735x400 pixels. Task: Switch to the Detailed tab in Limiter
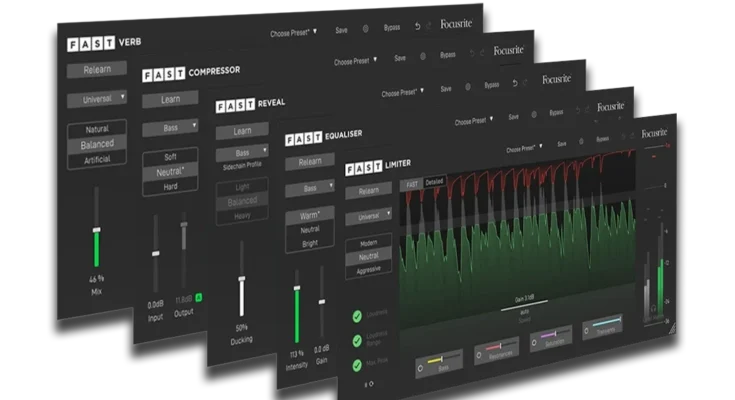(x=433, y=184)
